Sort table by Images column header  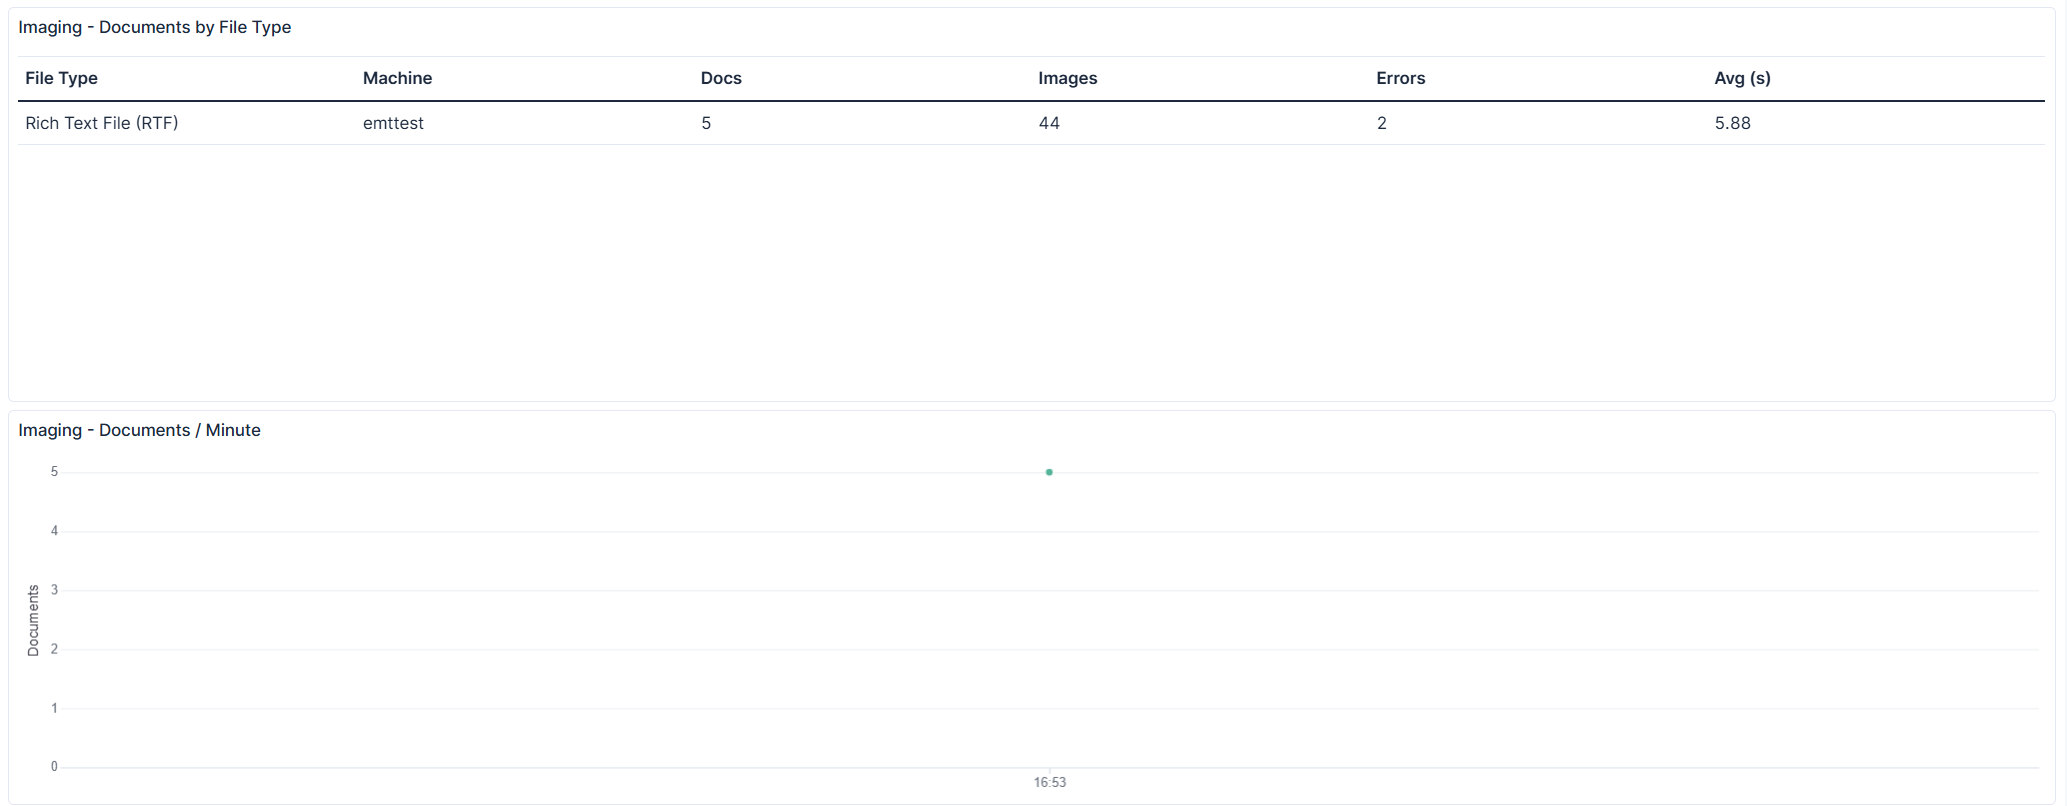pos(1067,78)
